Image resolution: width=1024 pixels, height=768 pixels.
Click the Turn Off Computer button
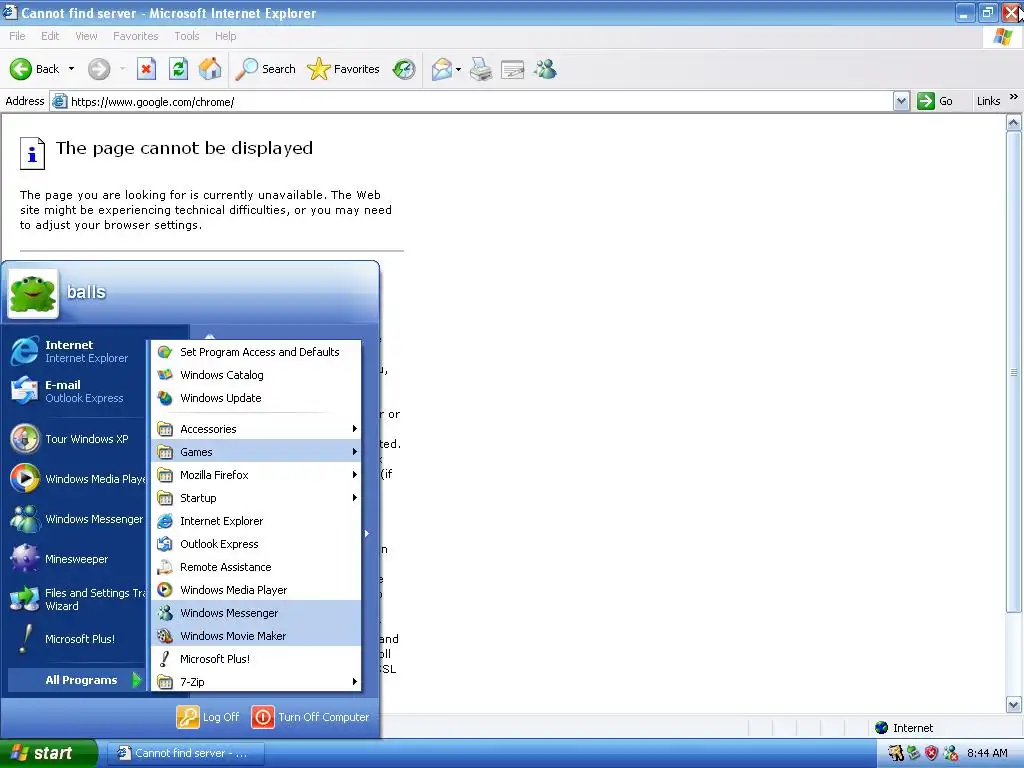311,717
